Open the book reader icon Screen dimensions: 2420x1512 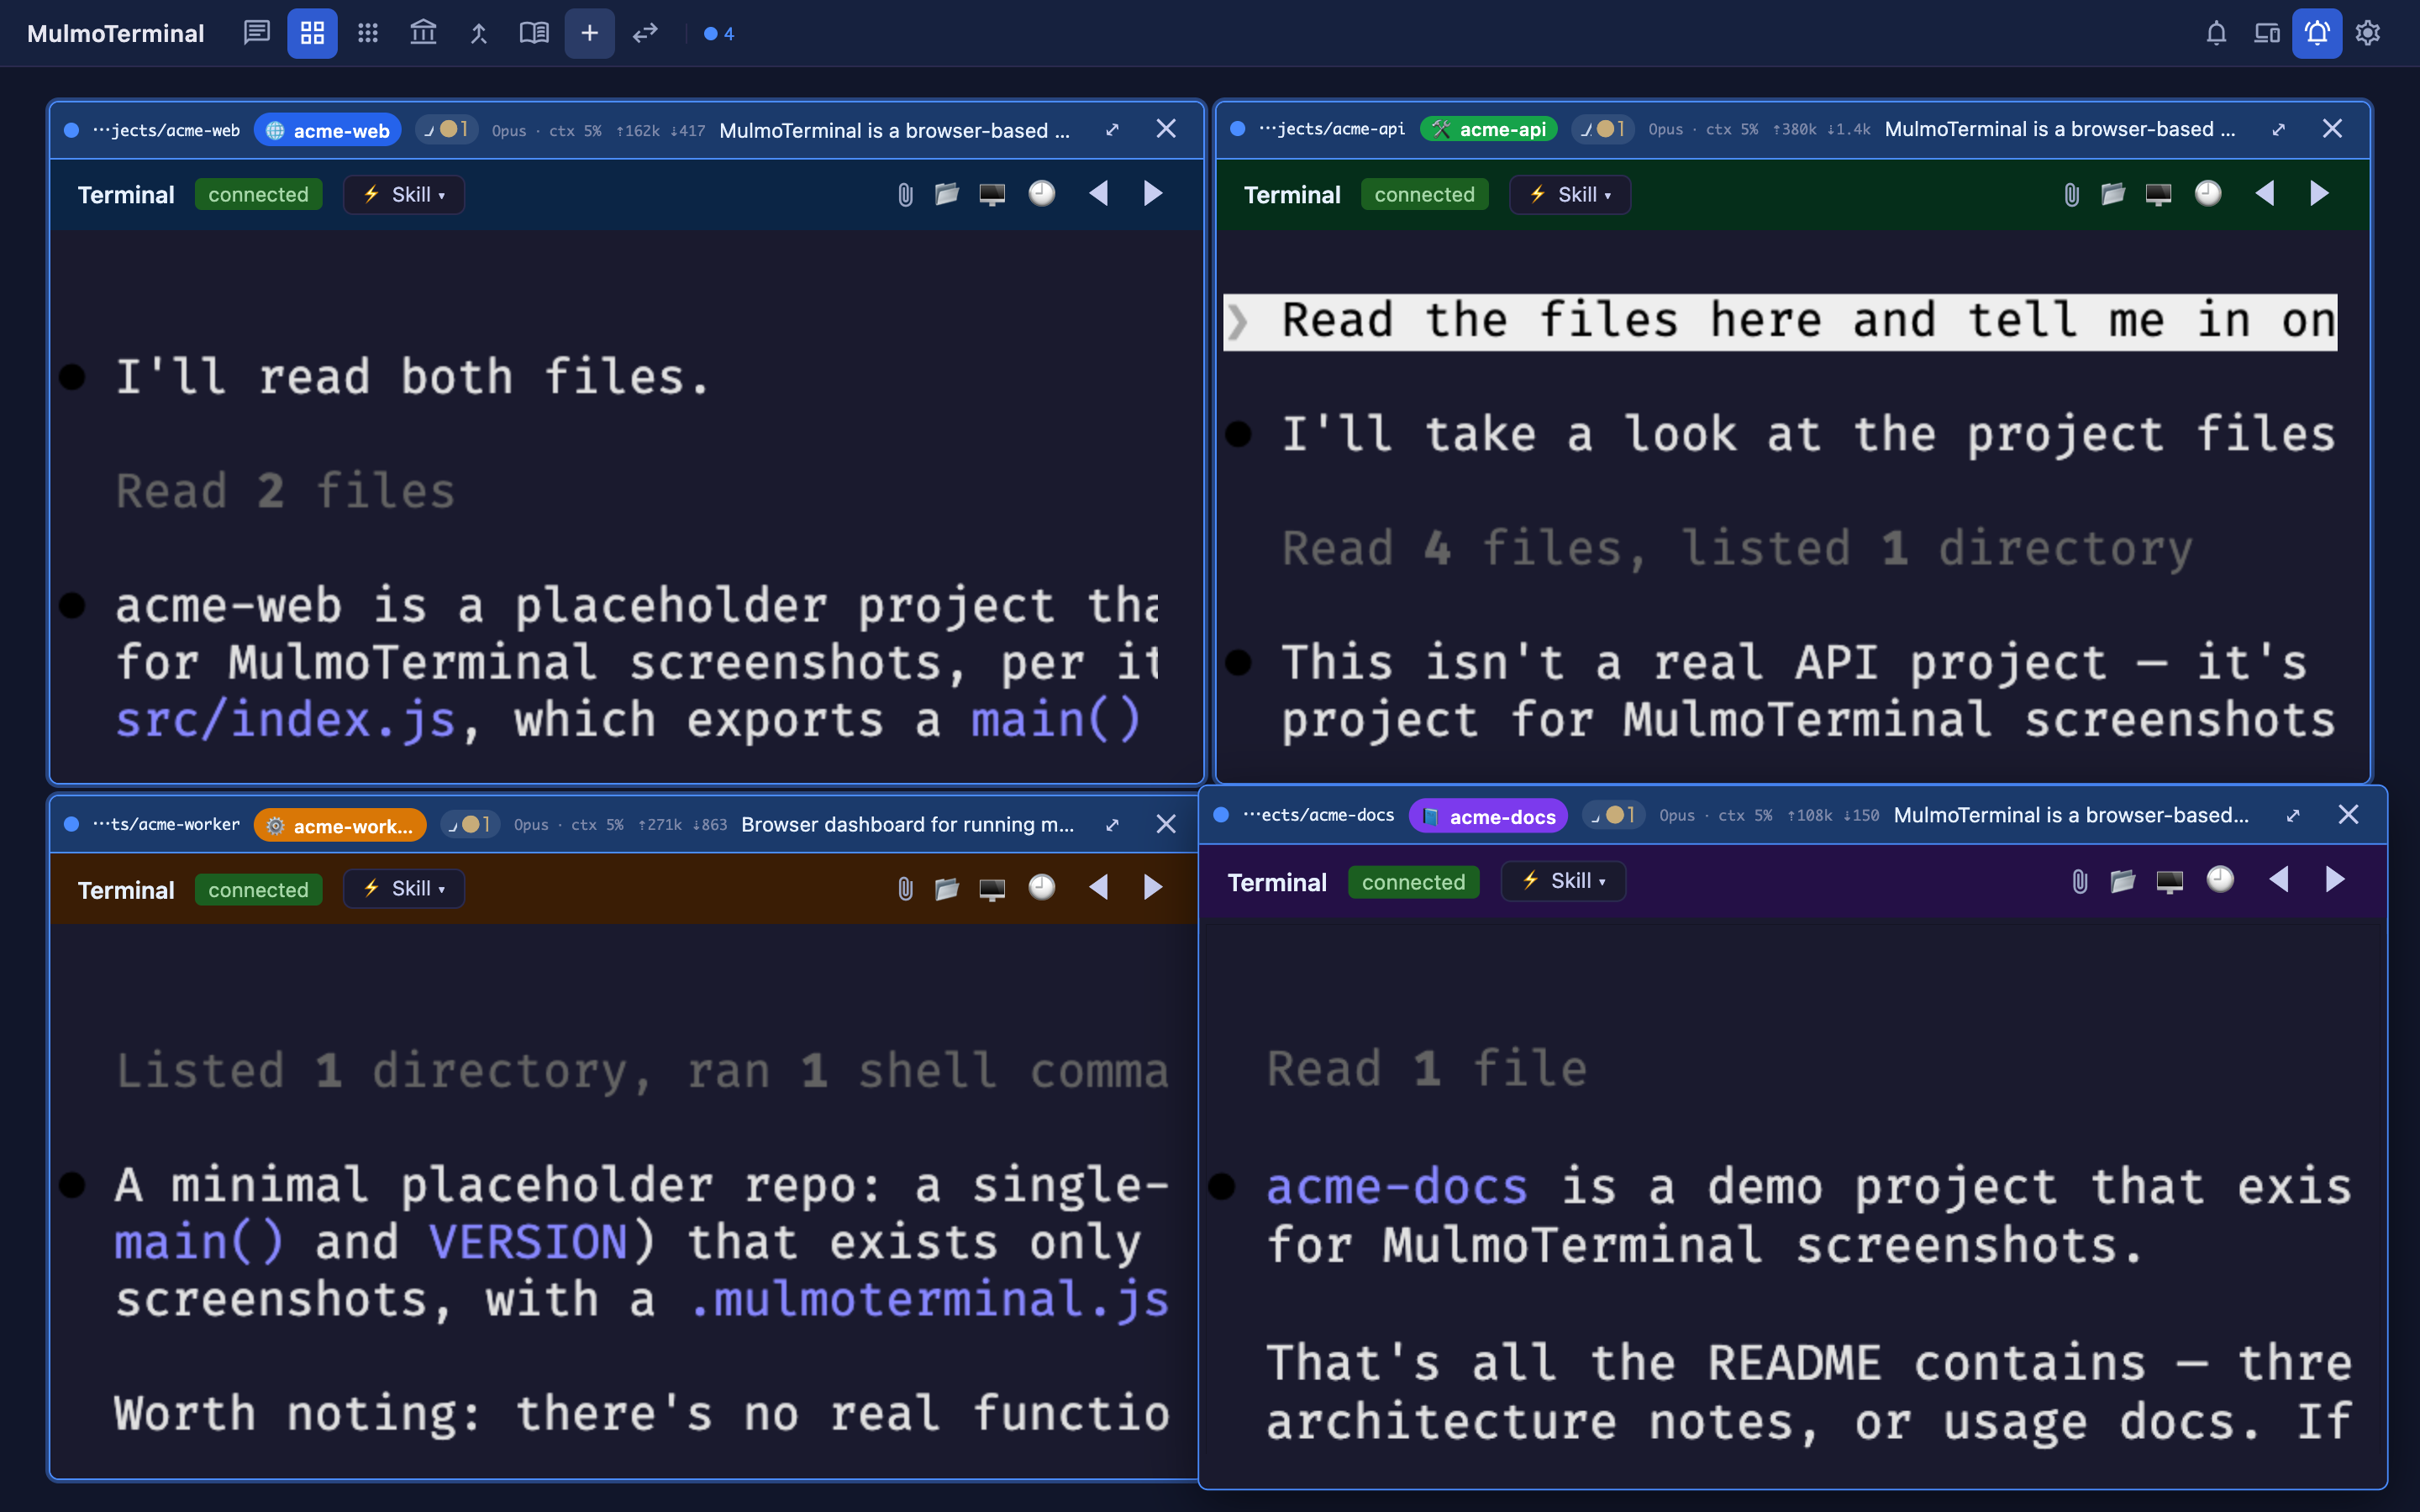534,33
